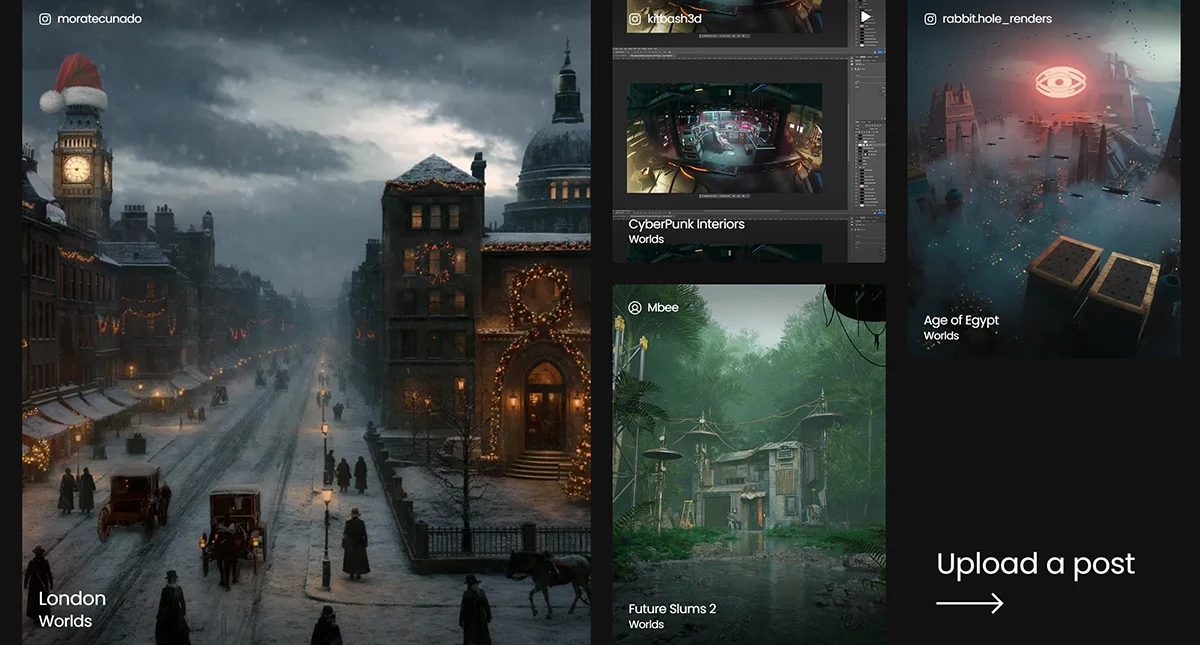The image size is (1200, 645).
Task: Click the Instagram icon beside rabbit.hole_renders
Action: (x=930, y=19)
